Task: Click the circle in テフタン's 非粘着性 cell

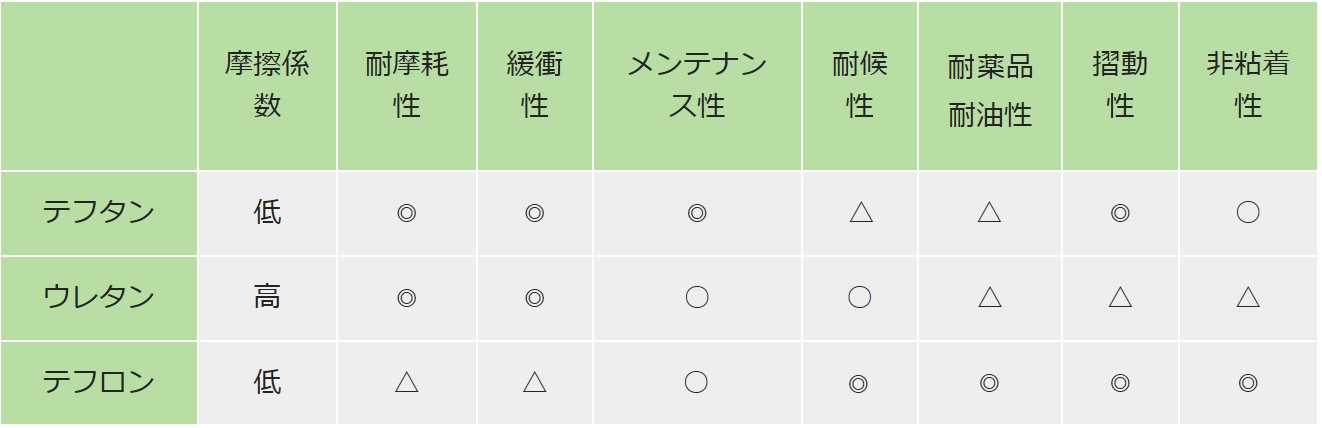Action: (x=1248, y=212)
